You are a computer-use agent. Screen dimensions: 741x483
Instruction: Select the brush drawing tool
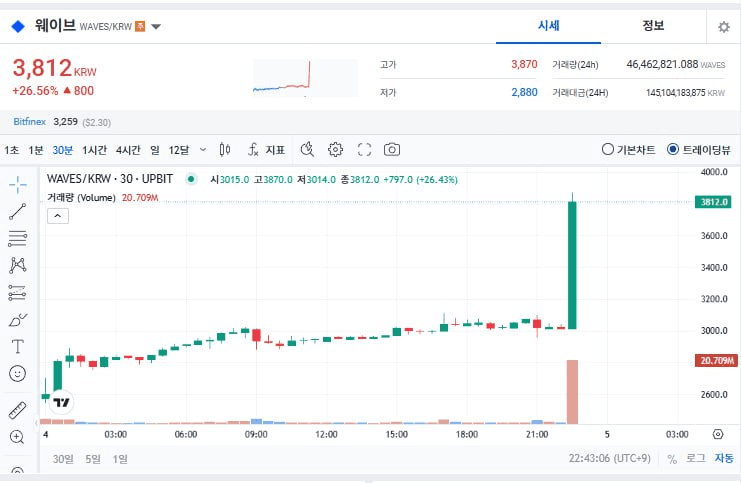(17, 320)
